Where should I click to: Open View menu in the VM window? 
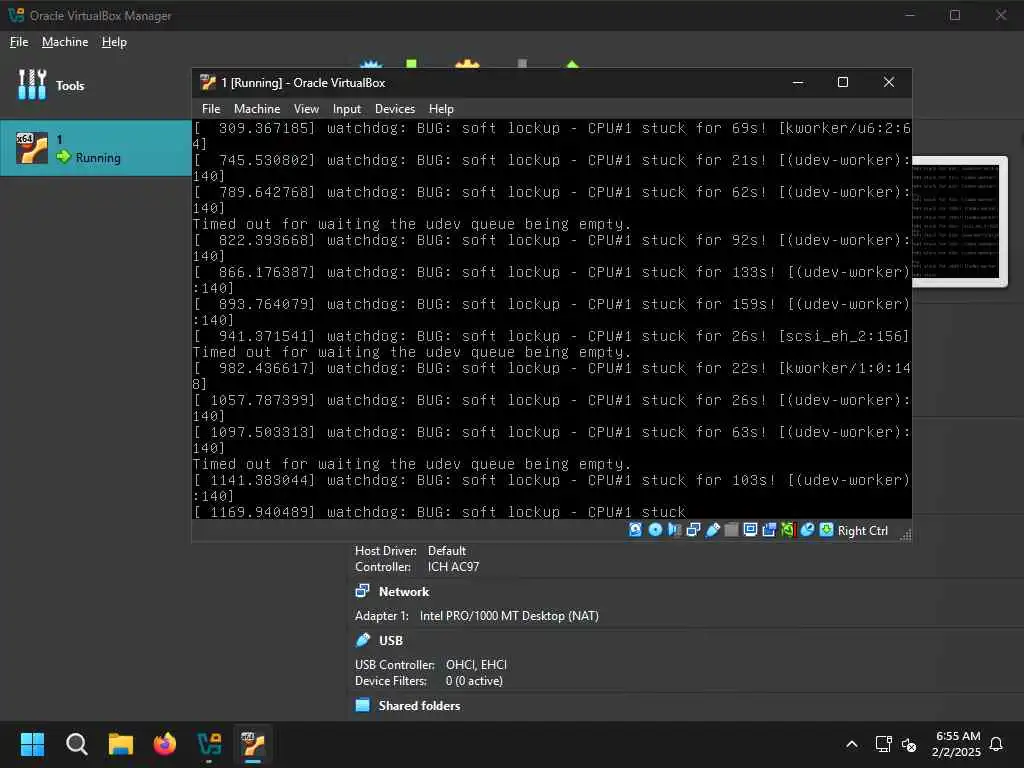pyautogui.click(x=306, y=109)
